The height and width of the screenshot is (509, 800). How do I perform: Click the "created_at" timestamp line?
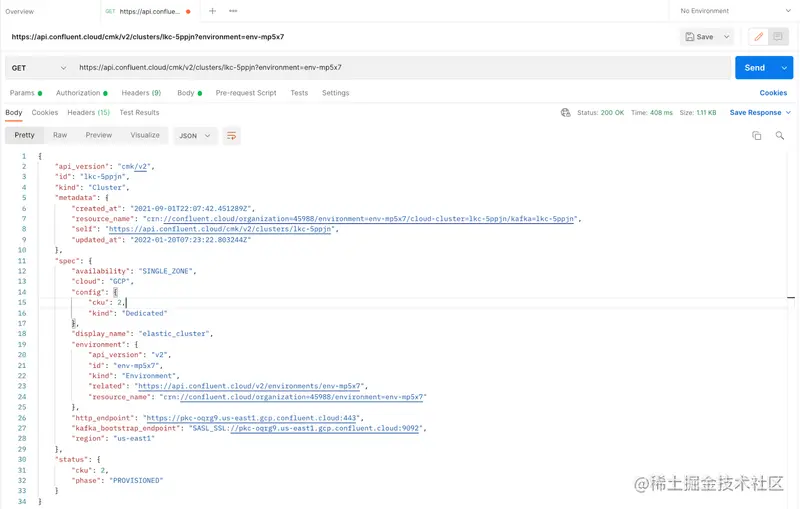pos(163,208)
